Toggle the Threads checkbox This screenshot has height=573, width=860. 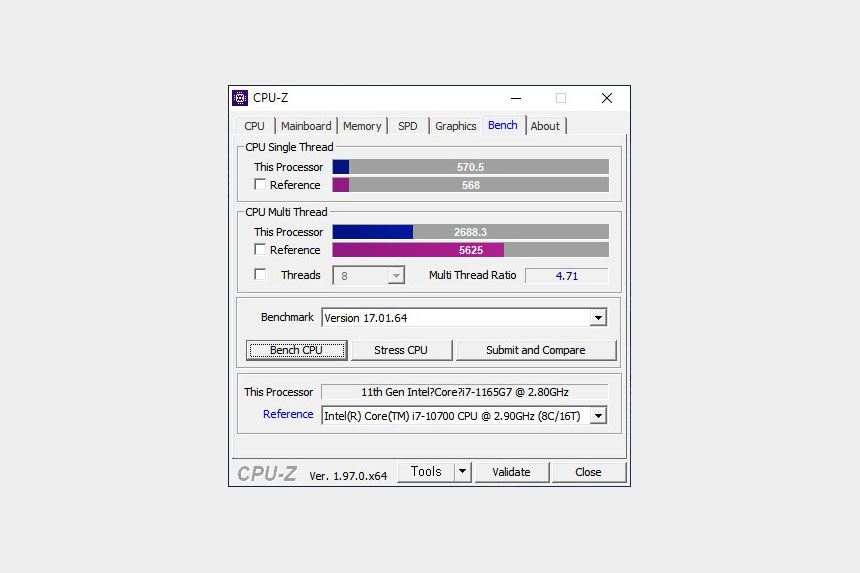click(260, 274)
